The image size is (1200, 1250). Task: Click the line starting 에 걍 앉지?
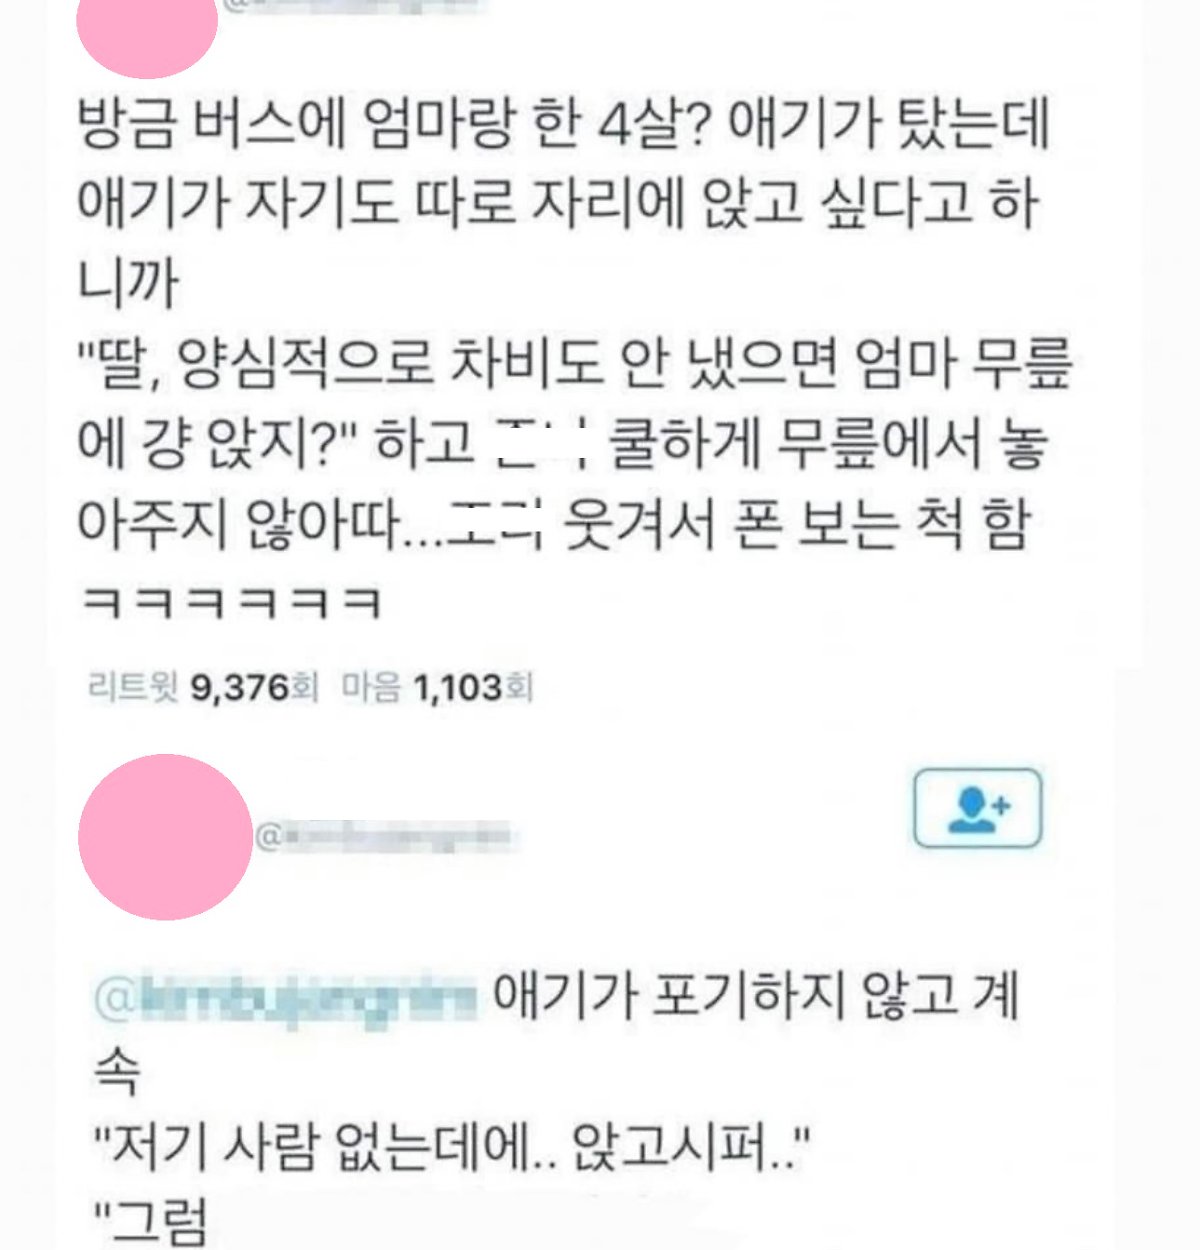click(563, 444)
